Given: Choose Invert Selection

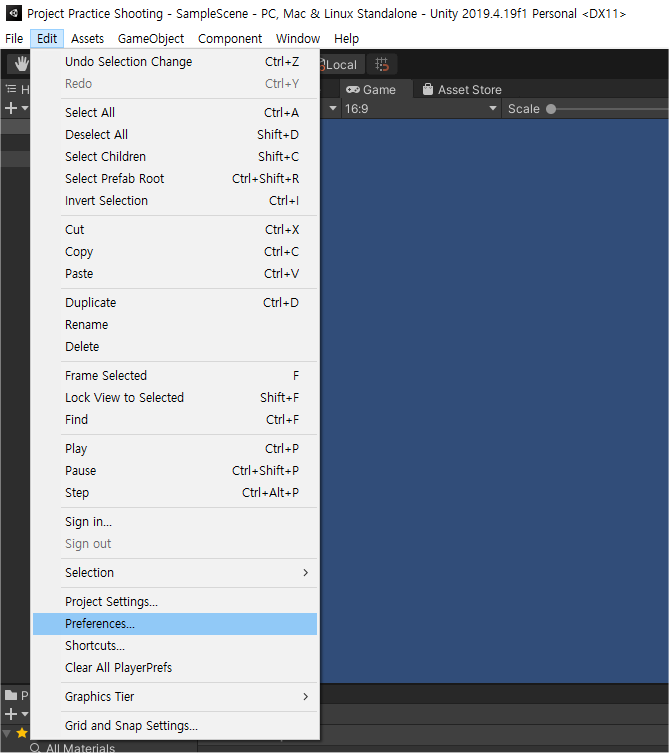Looking at the screenshot, I should pyautogui.click(x=175, y=201).
